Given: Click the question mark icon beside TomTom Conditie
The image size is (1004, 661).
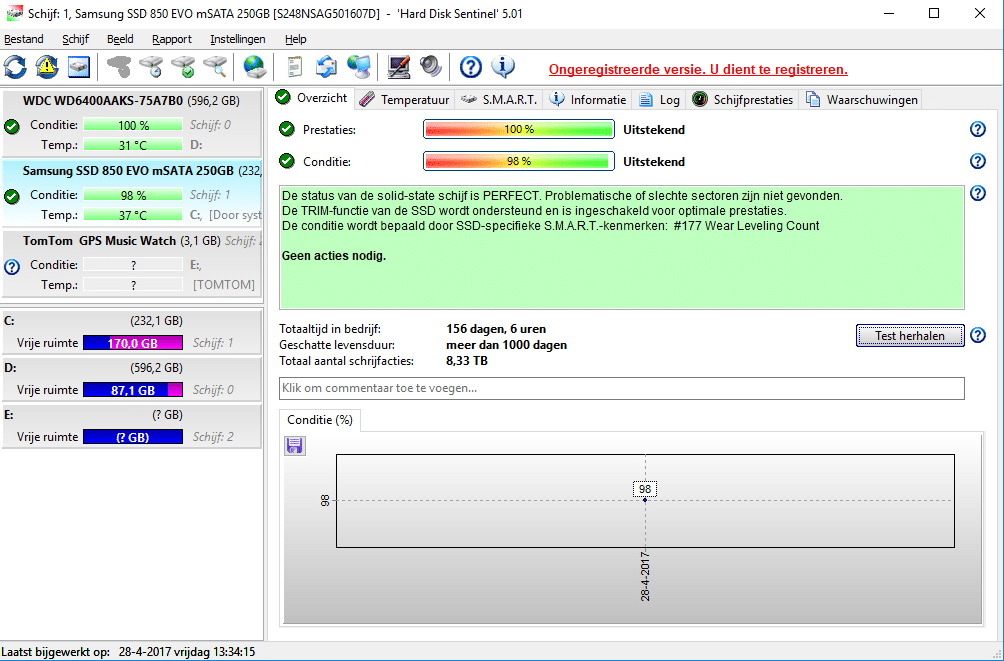Looking at the screenshot, I should [x=12, y=267].
